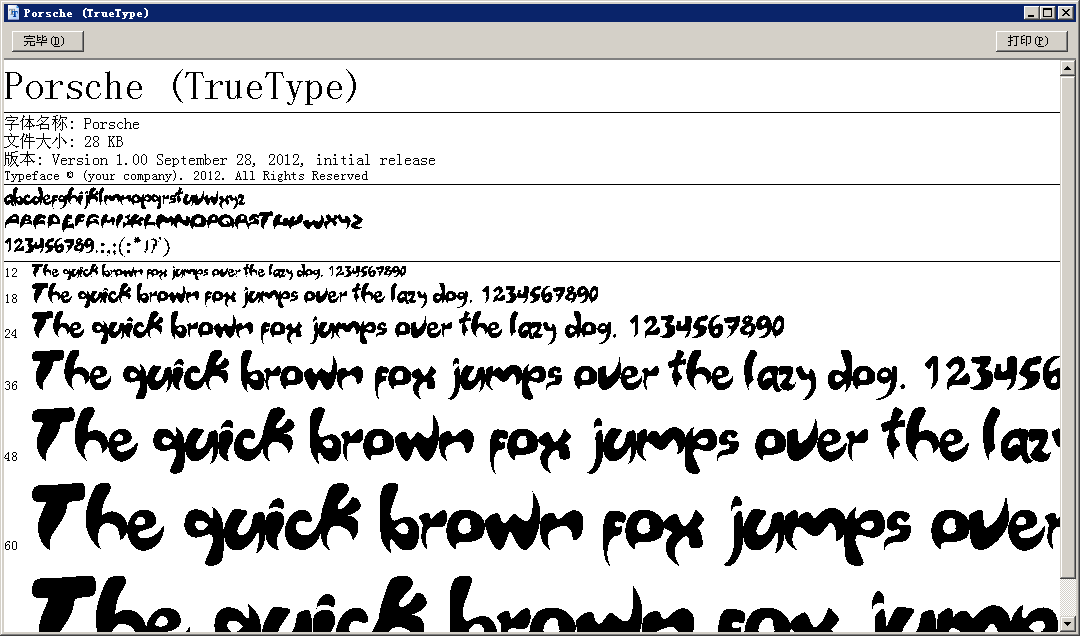Viewport: 1080px width, 636px height.
Task: Click the '36' size label
Action: tap(11, 385)
